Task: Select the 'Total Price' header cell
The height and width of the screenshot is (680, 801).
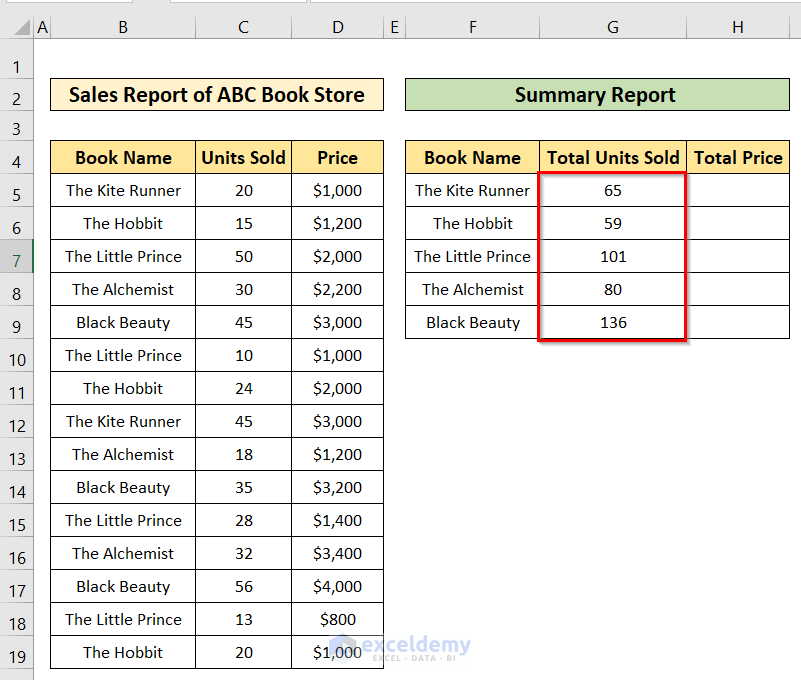Action: coord(738,157)
